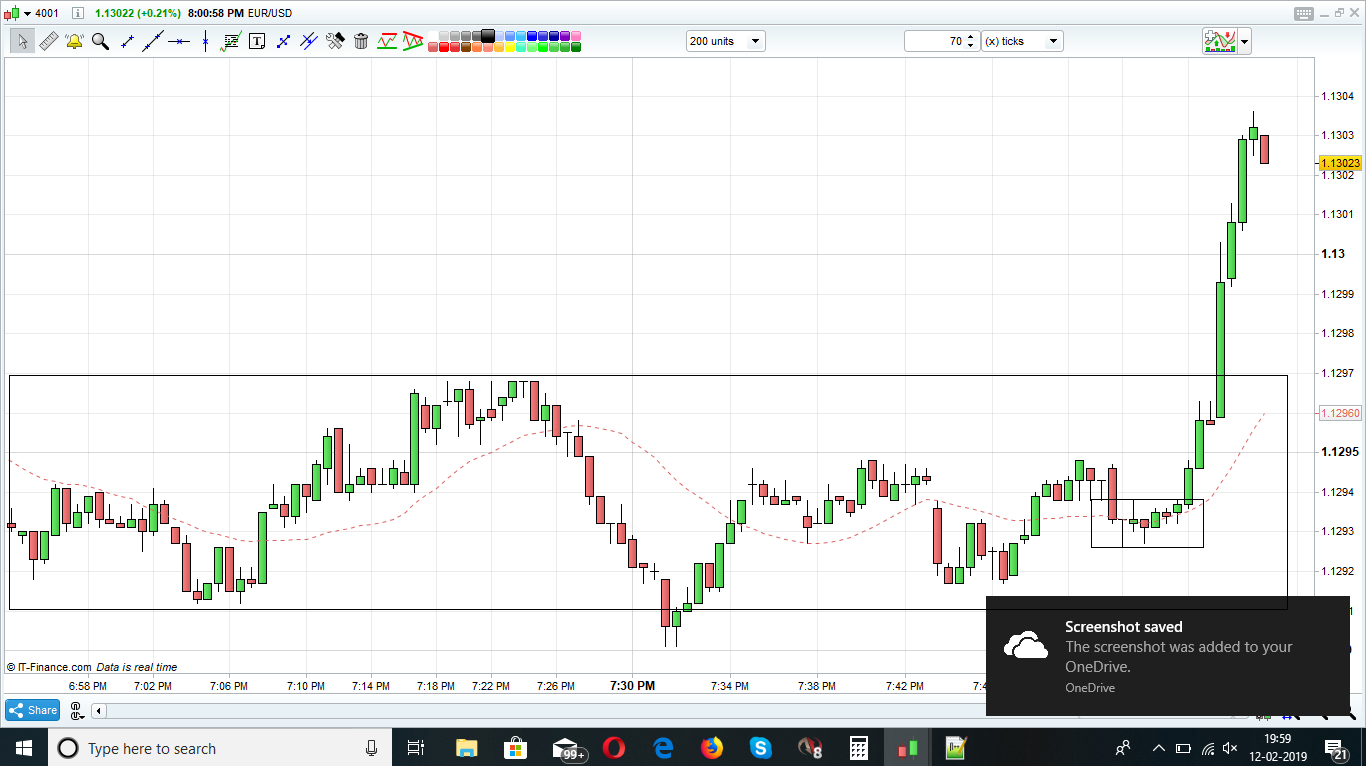Show hidden system tray icons
The width and height of the screenshot is (1366, 766).
(x=1159, y=748)
